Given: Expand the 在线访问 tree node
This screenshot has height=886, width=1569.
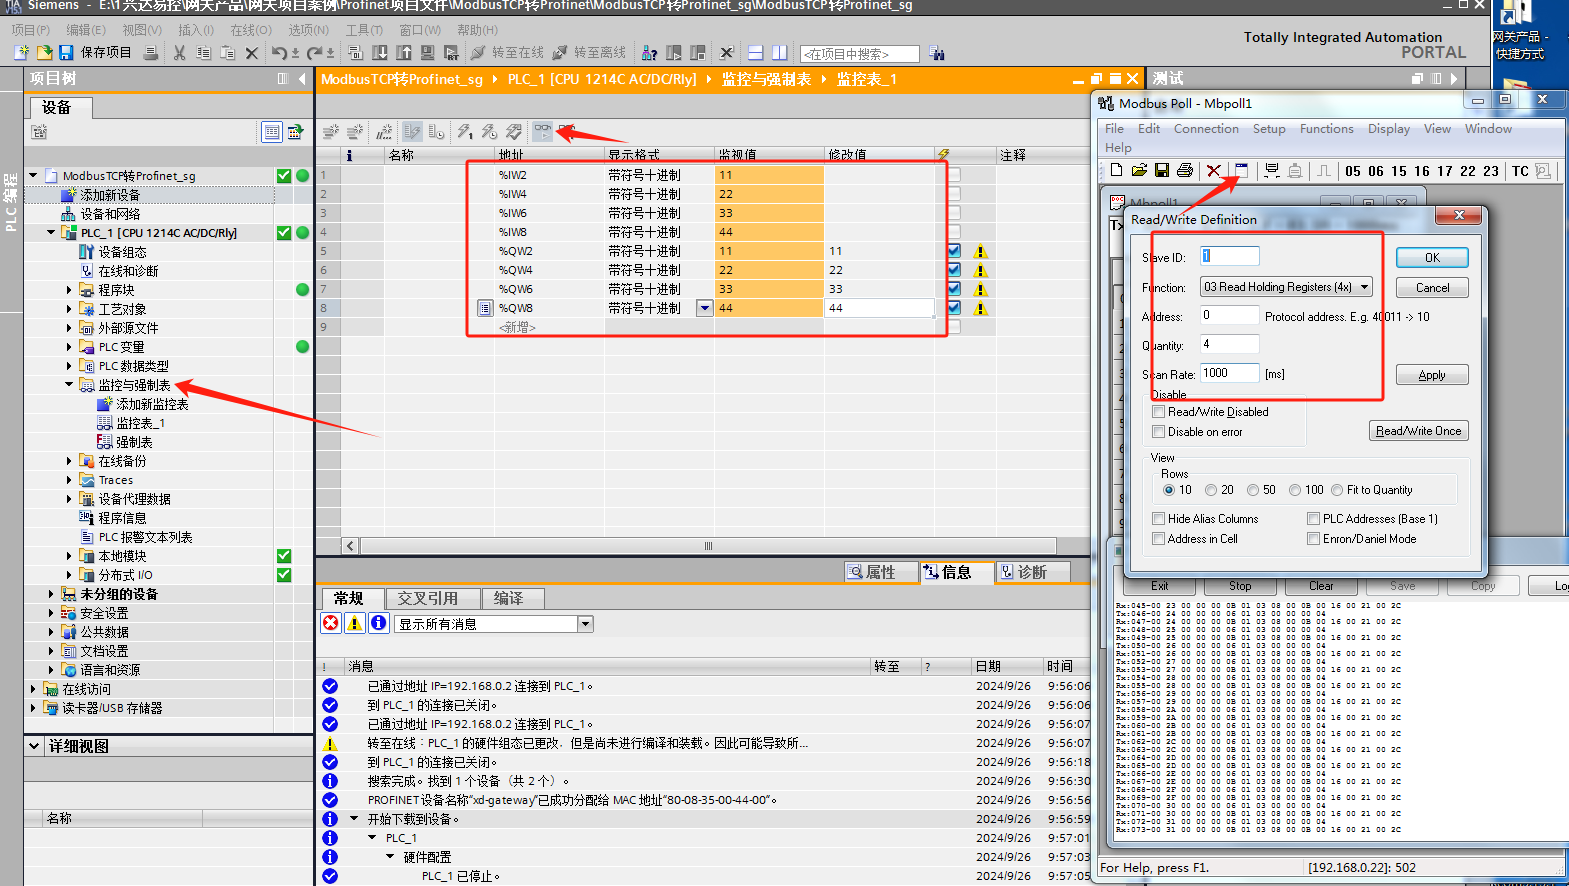Looking at the screenshot, I should 33,689.
